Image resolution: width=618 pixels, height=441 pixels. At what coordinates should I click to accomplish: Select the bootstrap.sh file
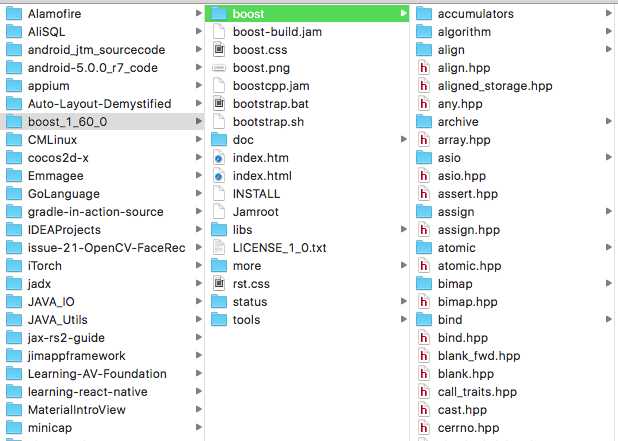(307, 122)
